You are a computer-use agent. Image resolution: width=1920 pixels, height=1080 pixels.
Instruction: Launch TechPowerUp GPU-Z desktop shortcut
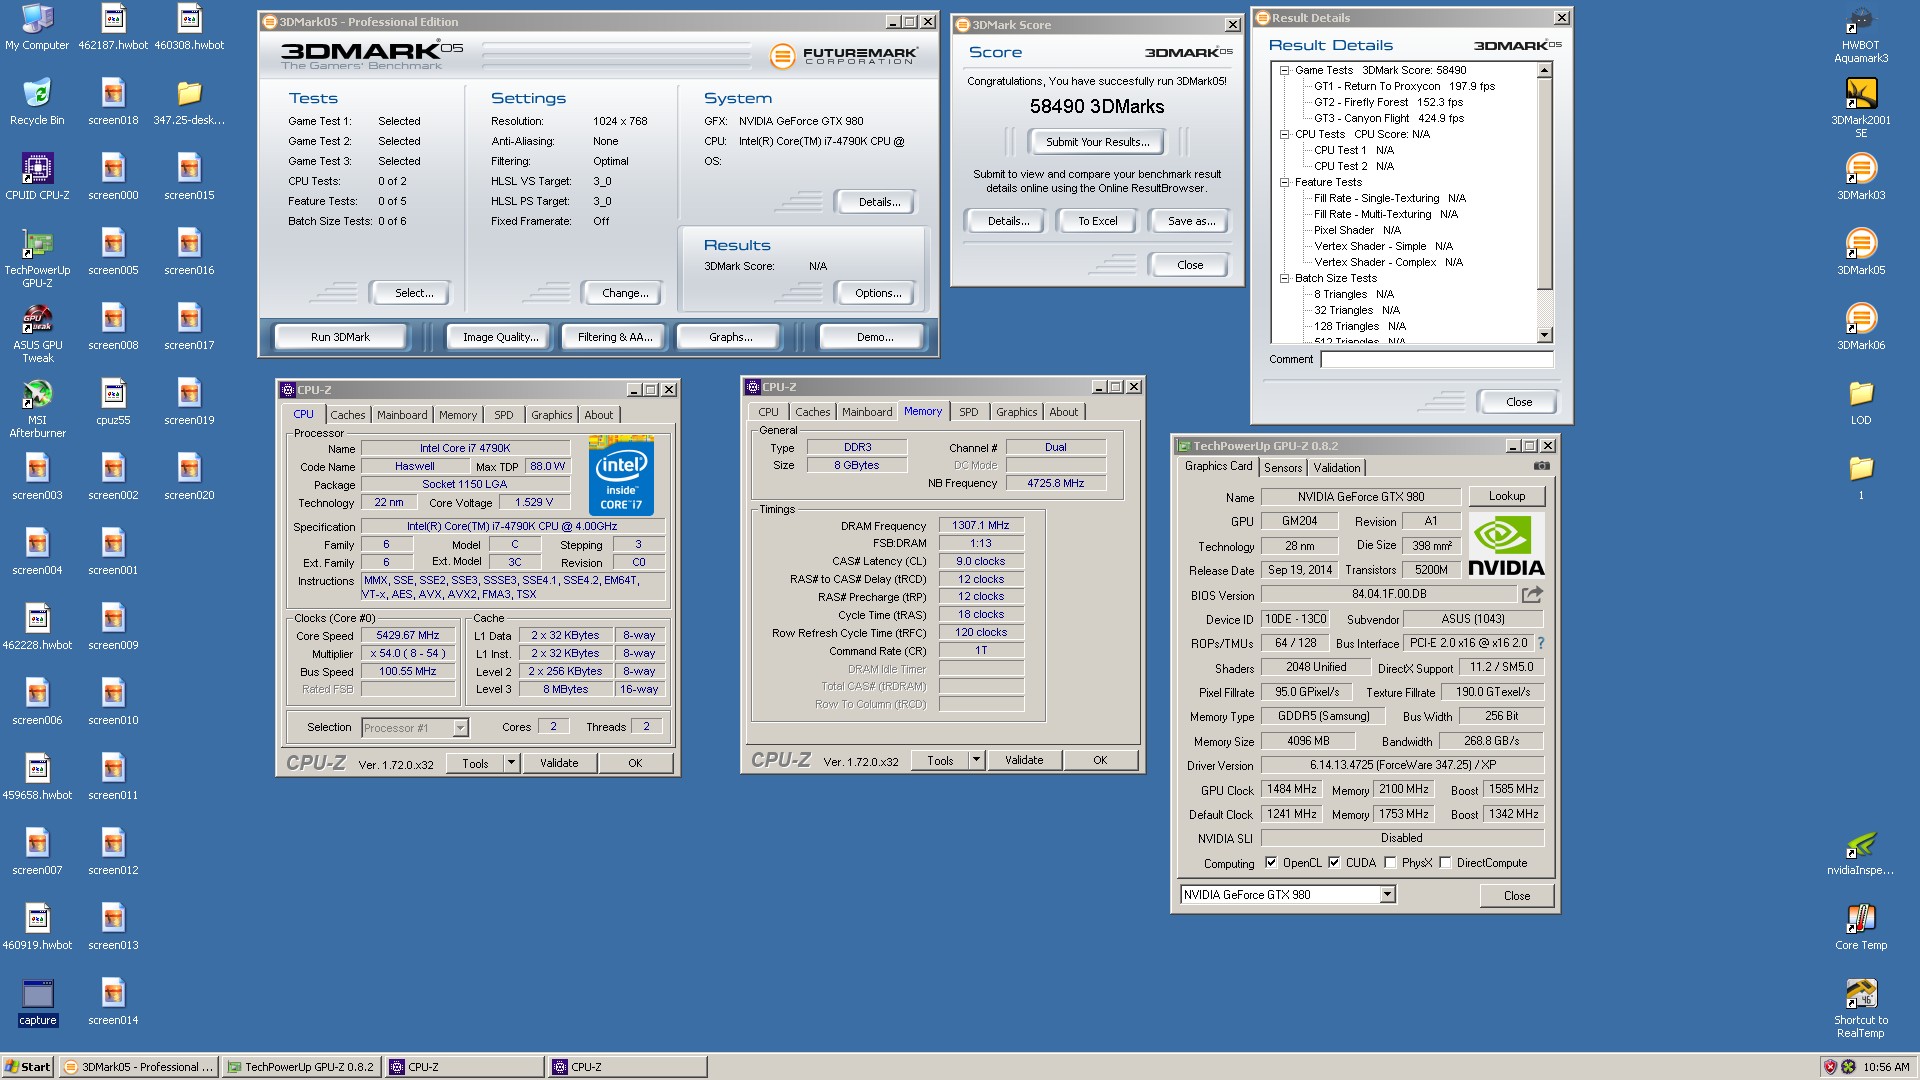(x=37, y=258)
